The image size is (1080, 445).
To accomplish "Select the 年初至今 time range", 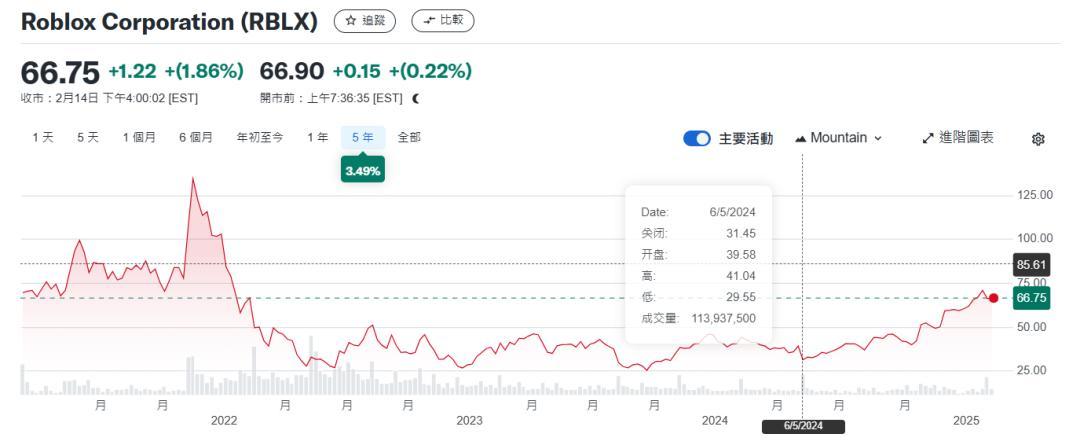I will point(260,138).
